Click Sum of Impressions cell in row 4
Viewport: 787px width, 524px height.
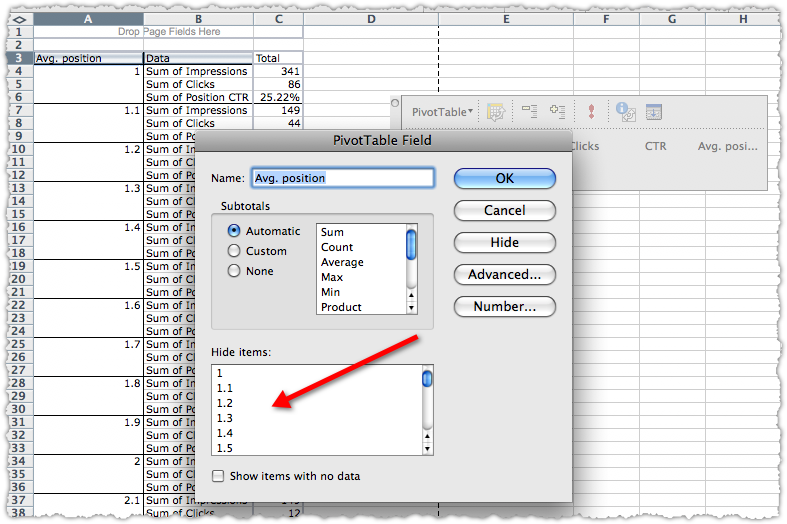pos(198,71)
